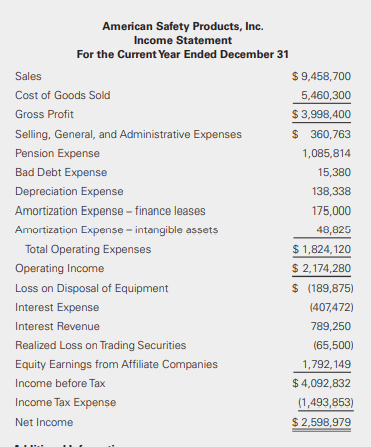
Task: Select the Bad Debt Expense label
Action: pyautogui.click(x=61, y=172)
